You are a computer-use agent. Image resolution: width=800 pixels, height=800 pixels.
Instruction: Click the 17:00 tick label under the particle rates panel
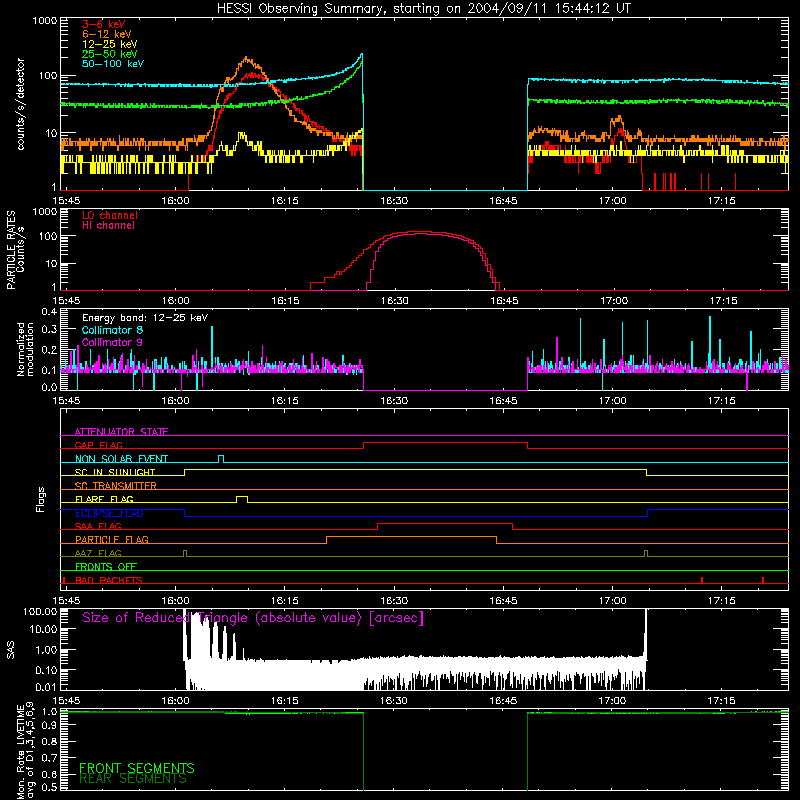click(x=614, y=301)
